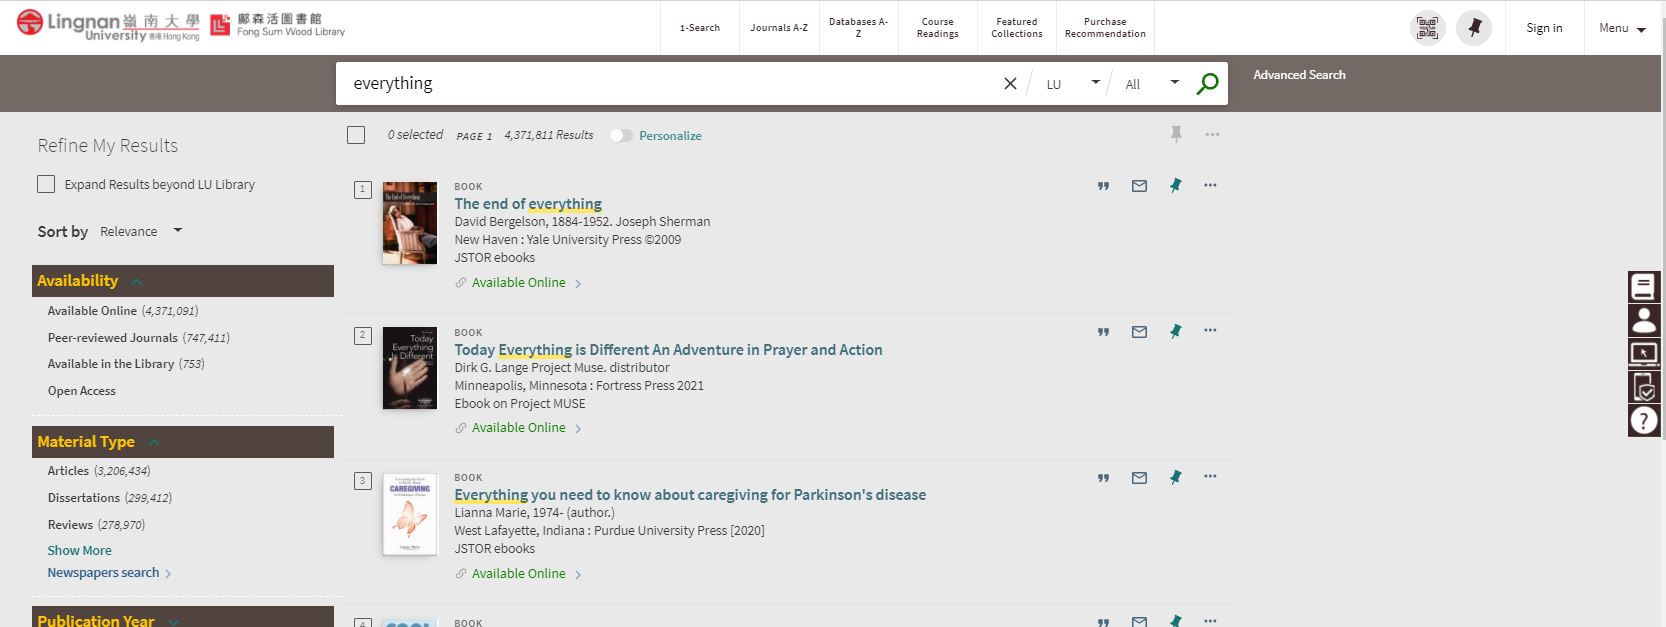Click the search input field
The image size is (1666, 627).
tap(670, 84)
